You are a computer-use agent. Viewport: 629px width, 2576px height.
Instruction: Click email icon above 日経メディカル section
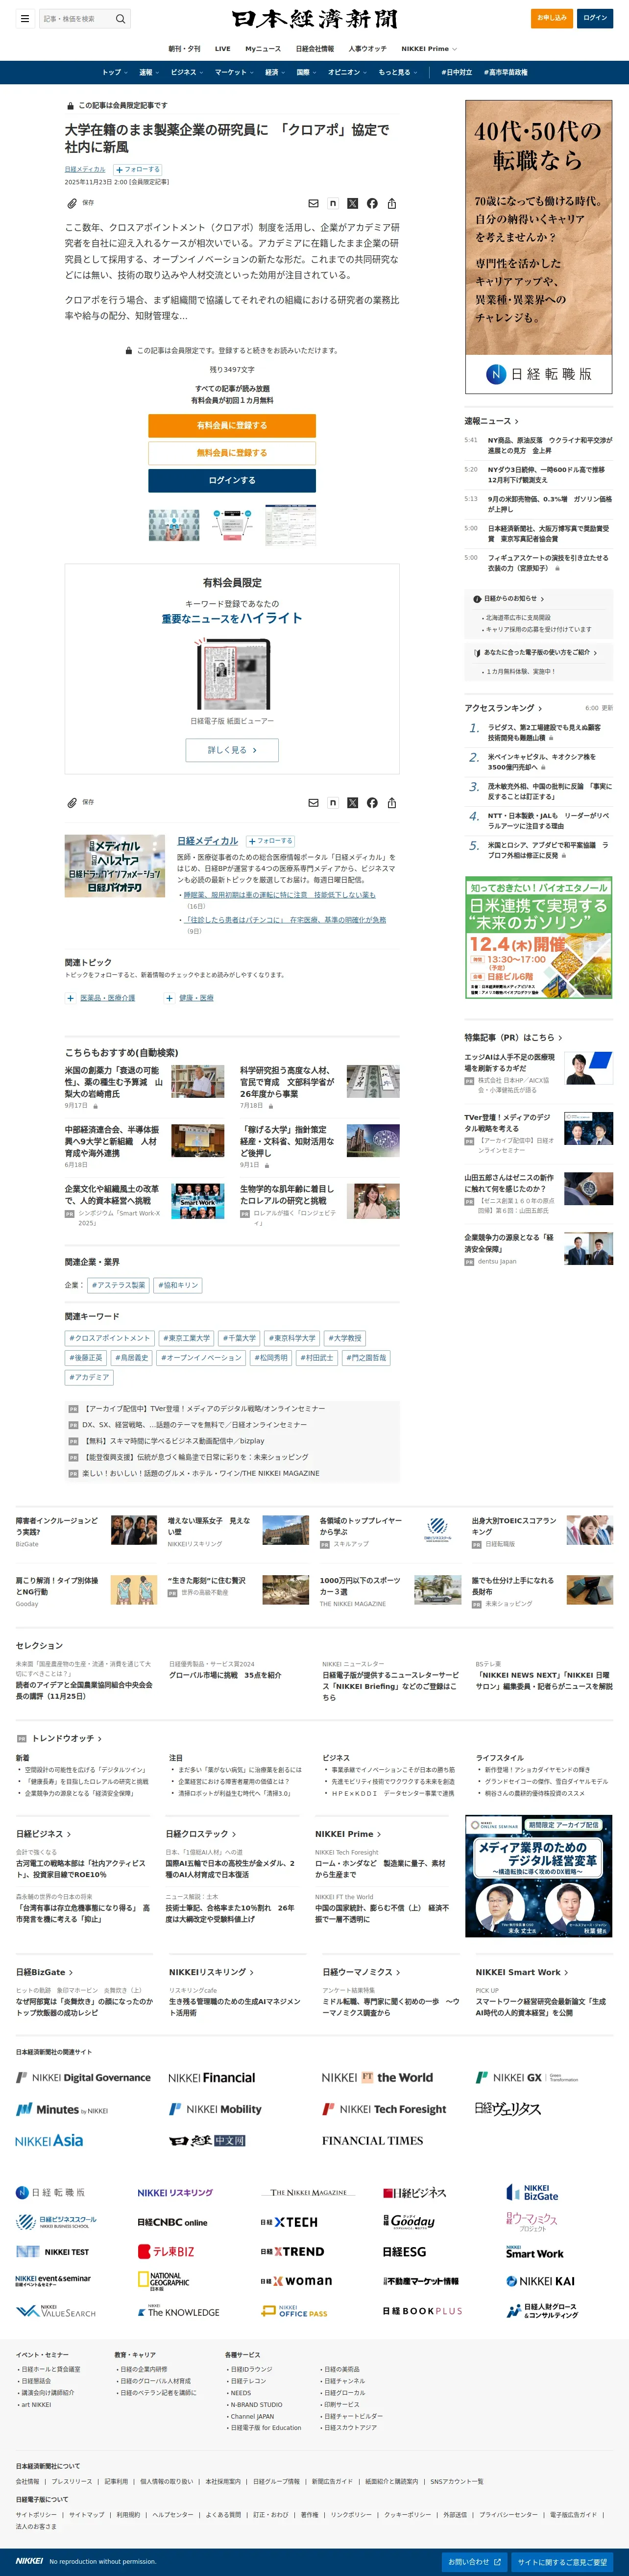coord(313,802)
